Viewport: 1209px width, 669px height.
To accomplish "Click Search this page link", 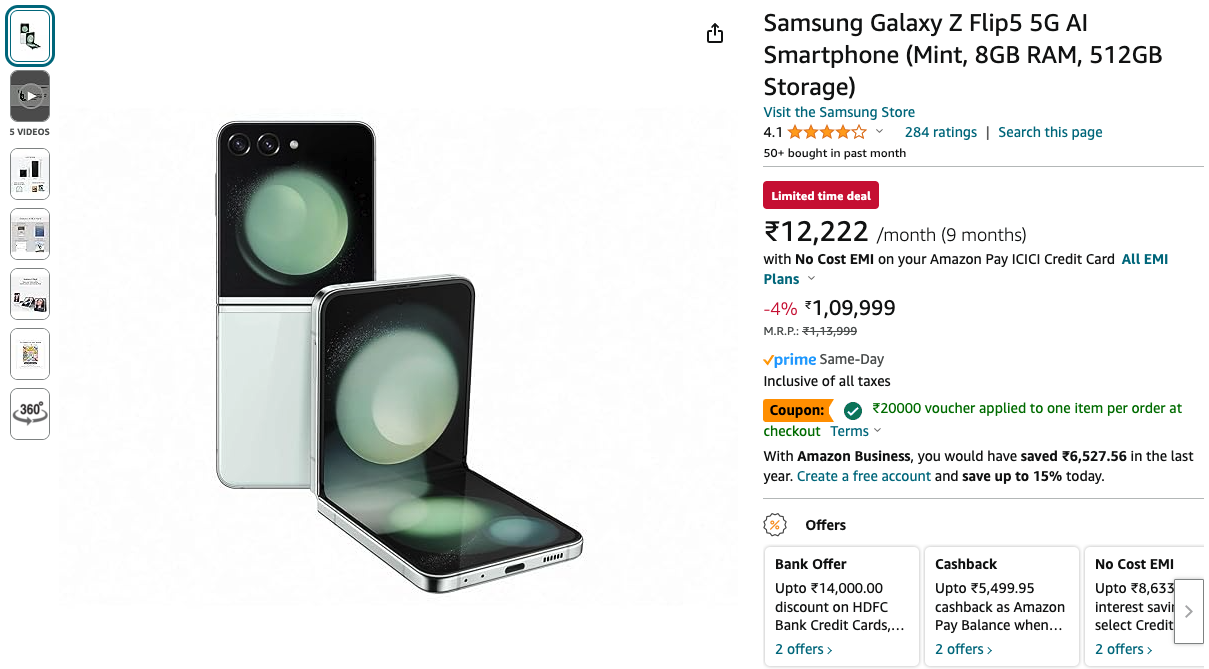I will click(x=1050, y=132).
